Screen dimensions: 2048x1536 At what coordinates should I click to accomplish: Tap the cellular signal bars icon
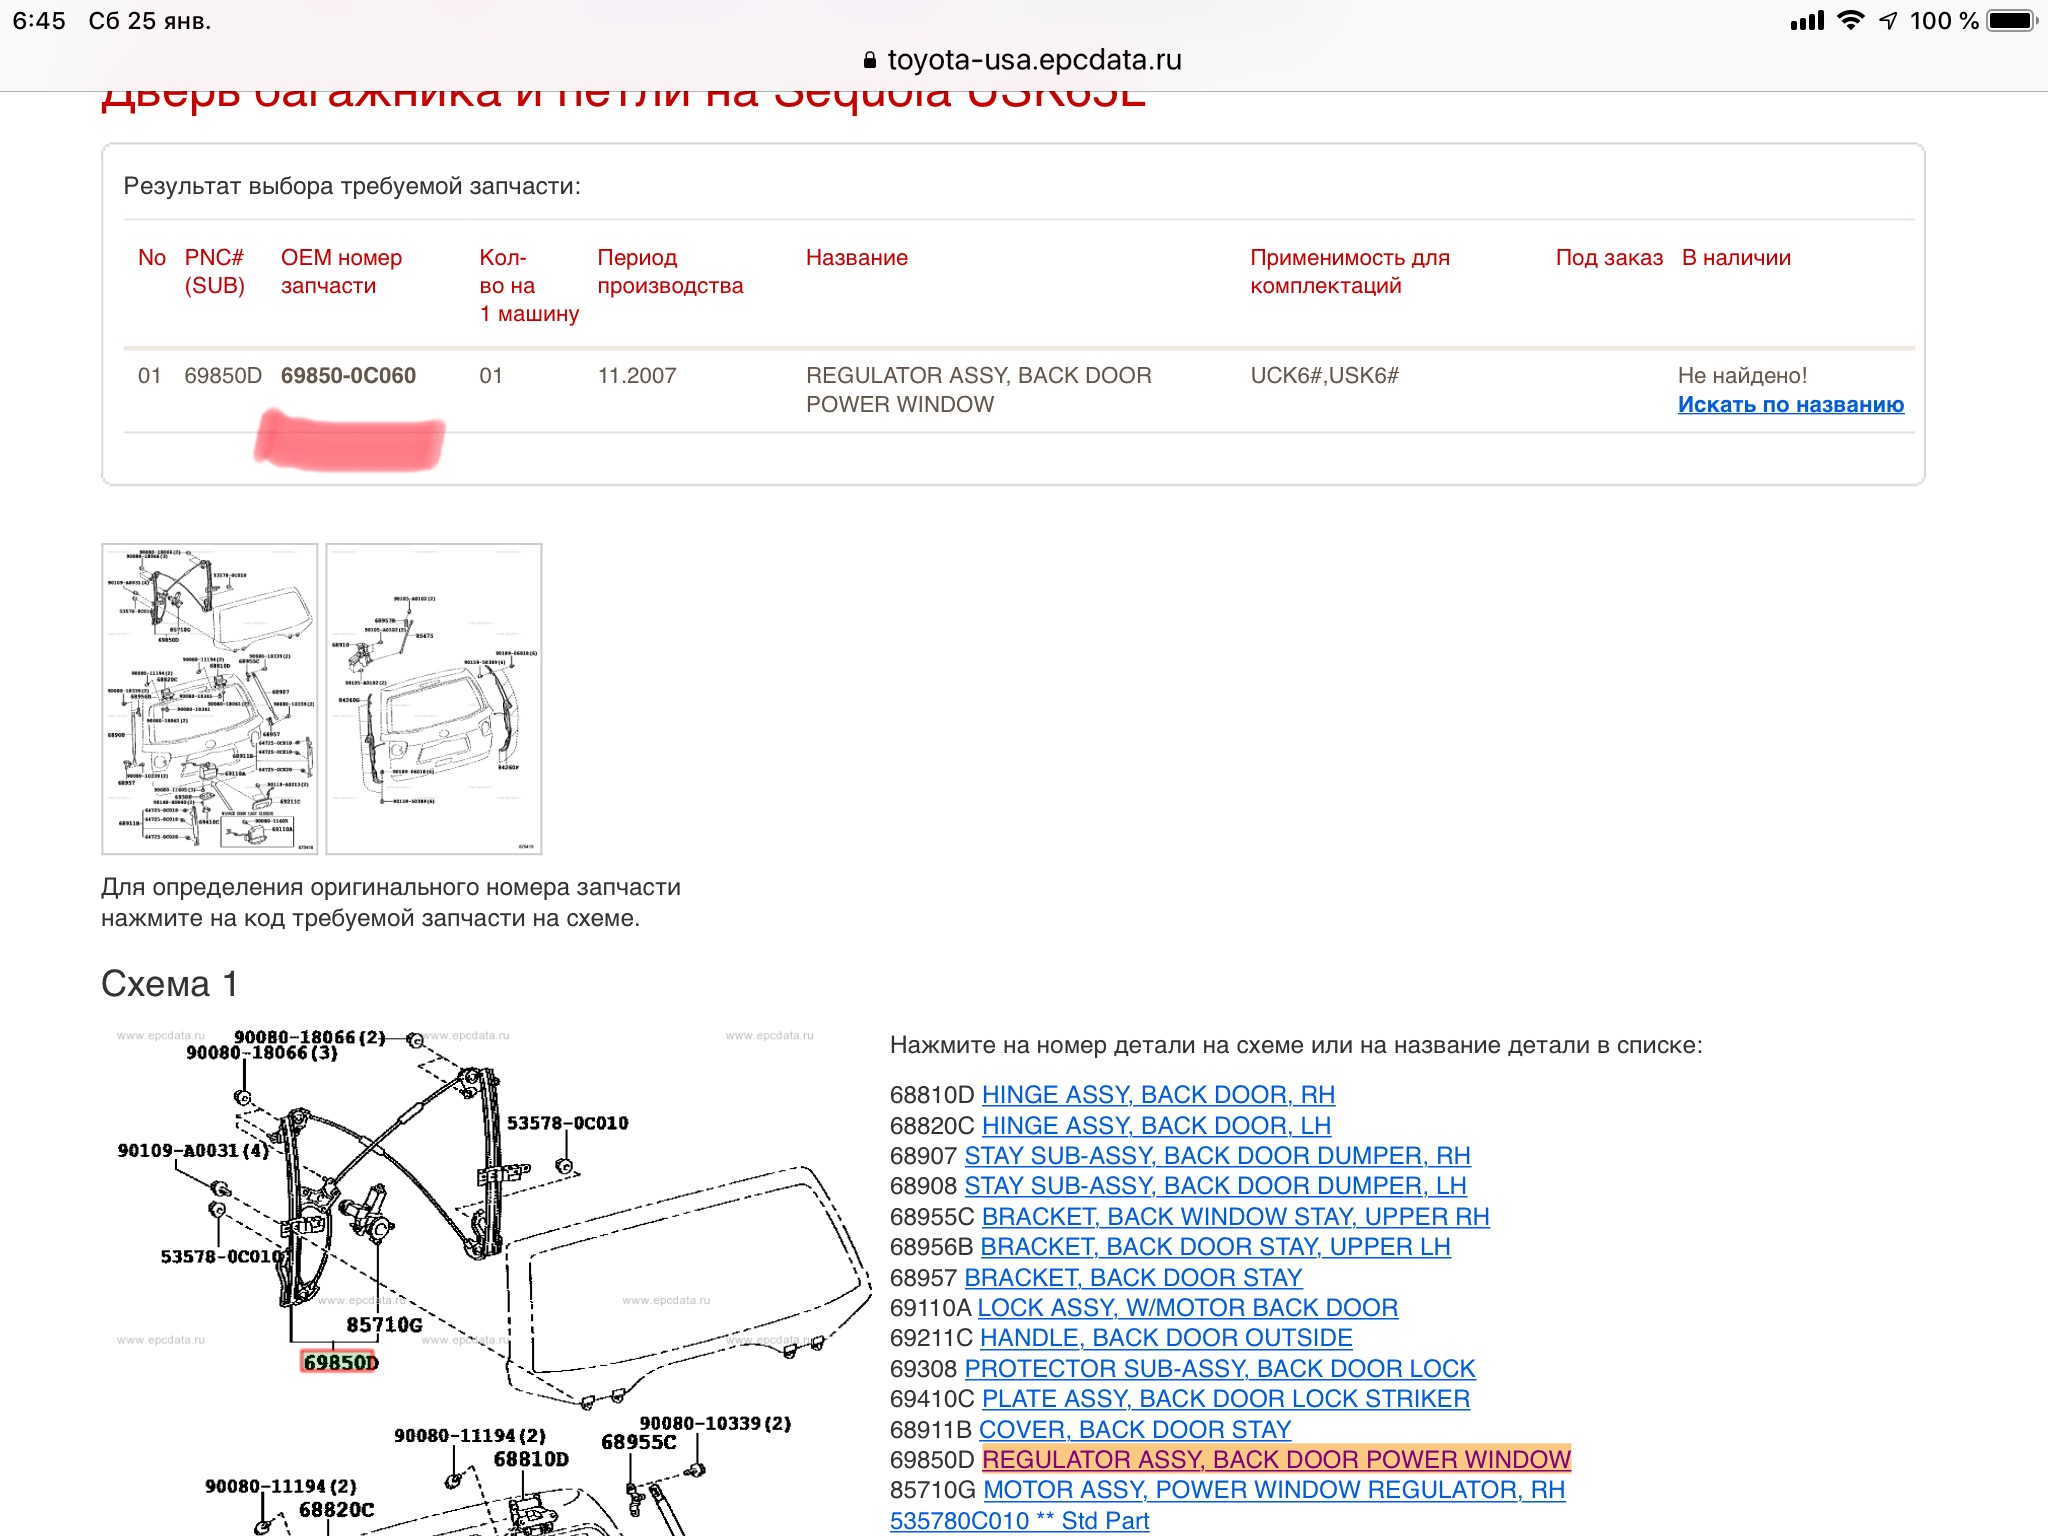pos(1807,21)
